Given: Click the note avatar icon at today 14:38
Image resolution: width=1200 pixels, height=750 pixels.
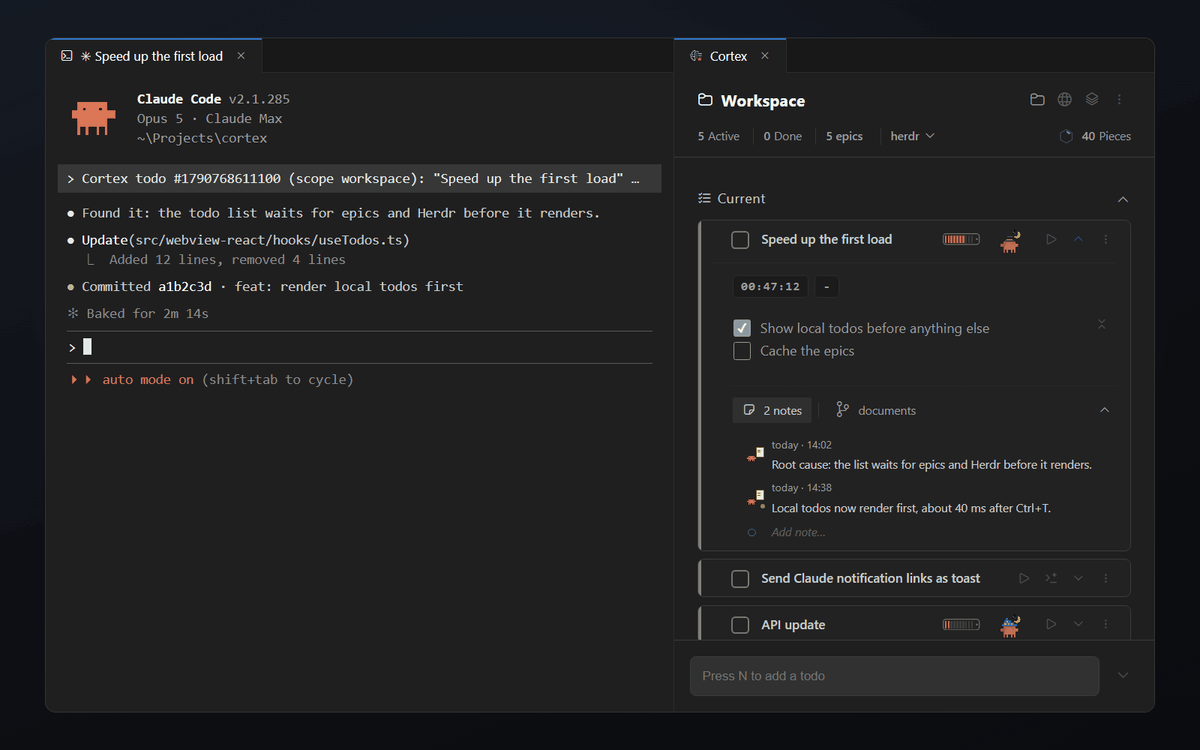Looking at the screenshot, I should 756,498.
